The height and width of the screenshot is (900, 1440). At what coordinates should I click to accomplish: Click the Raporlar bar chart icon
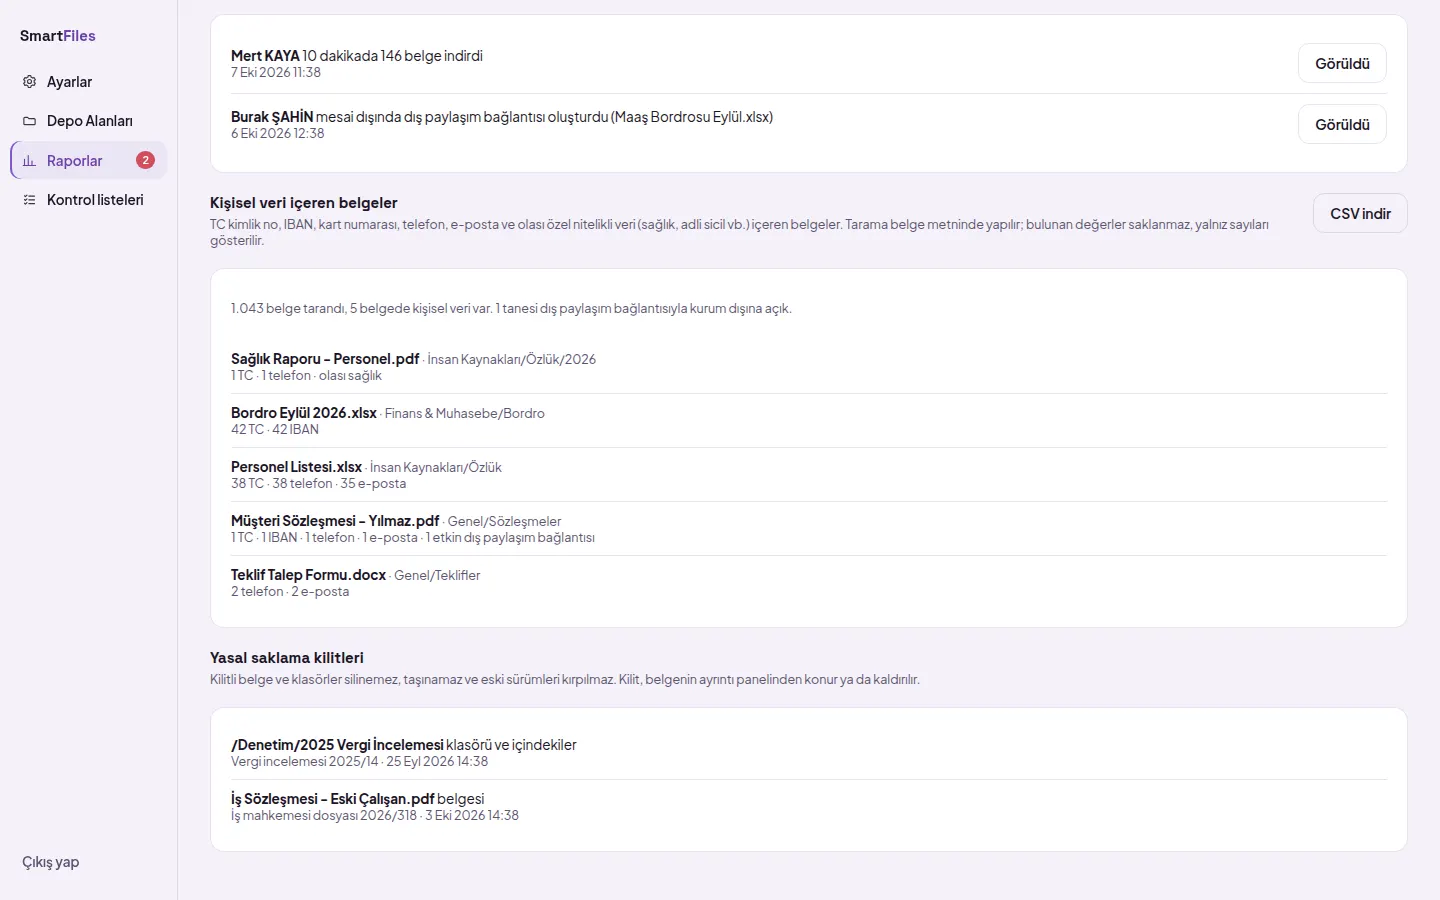[29, 161]
